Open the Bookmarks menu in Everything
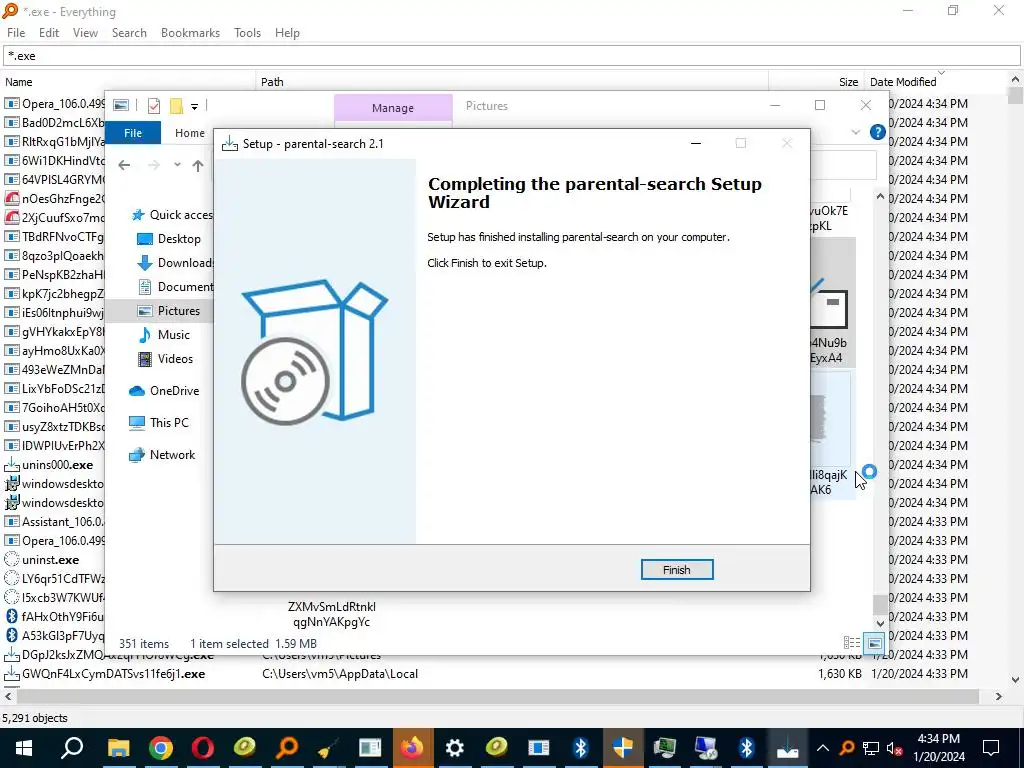Viewport: 1024px width, 768px height. [x=191, y=33]
